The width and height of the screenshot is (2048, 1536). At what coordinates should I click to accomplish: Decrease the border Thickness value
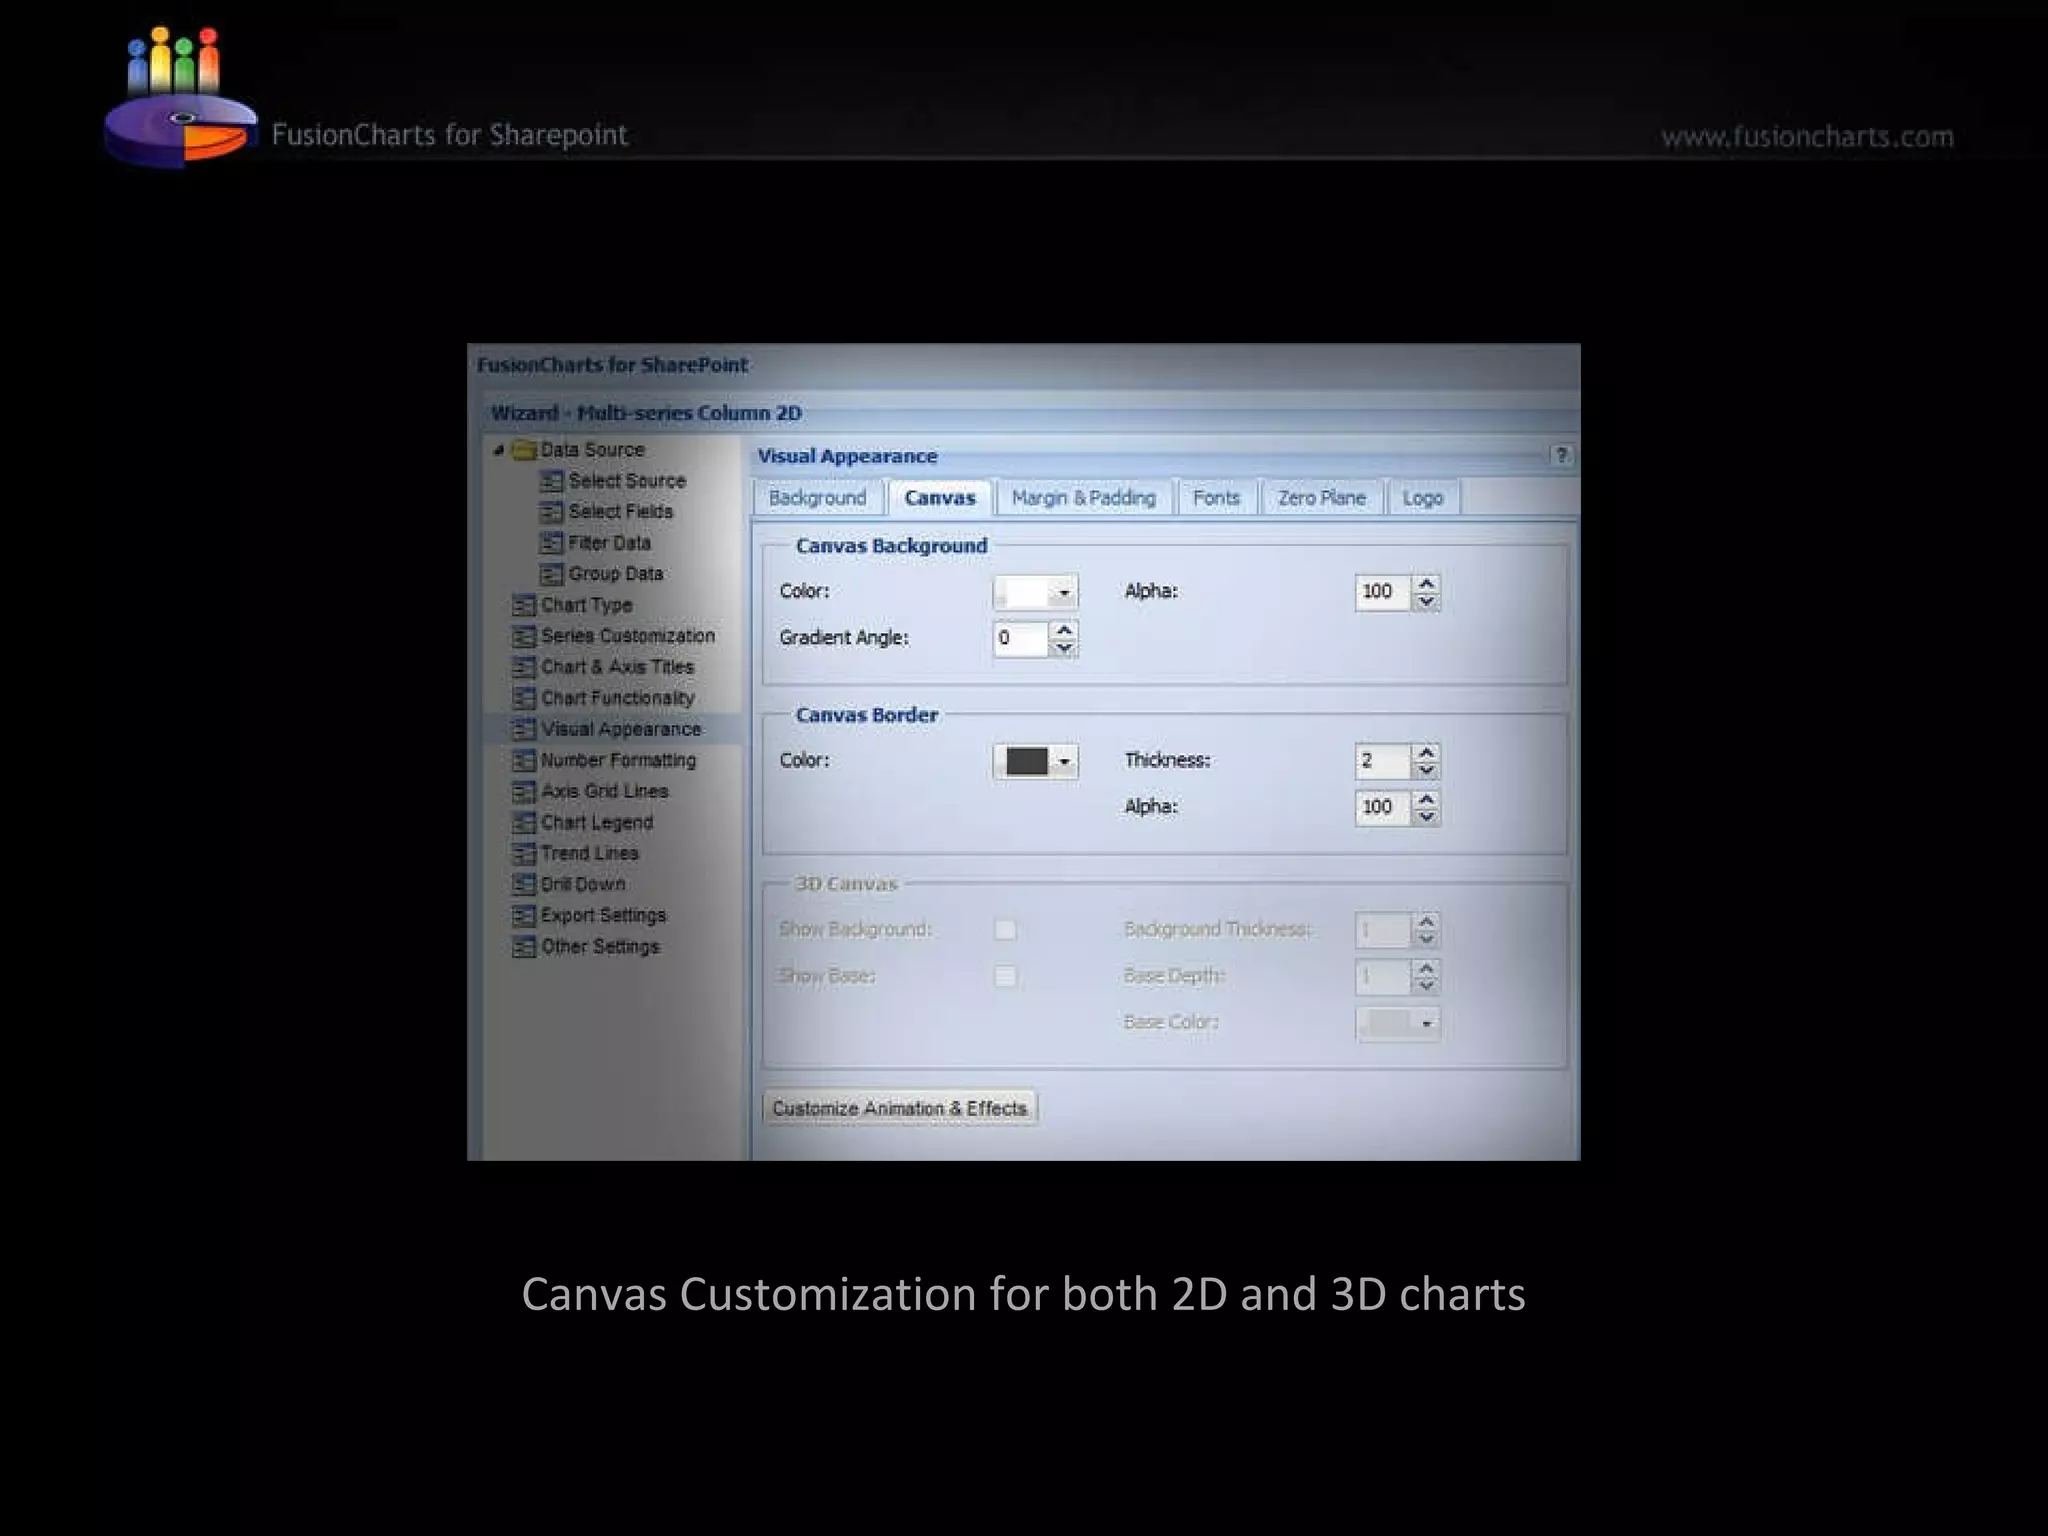click(1426, 770)
